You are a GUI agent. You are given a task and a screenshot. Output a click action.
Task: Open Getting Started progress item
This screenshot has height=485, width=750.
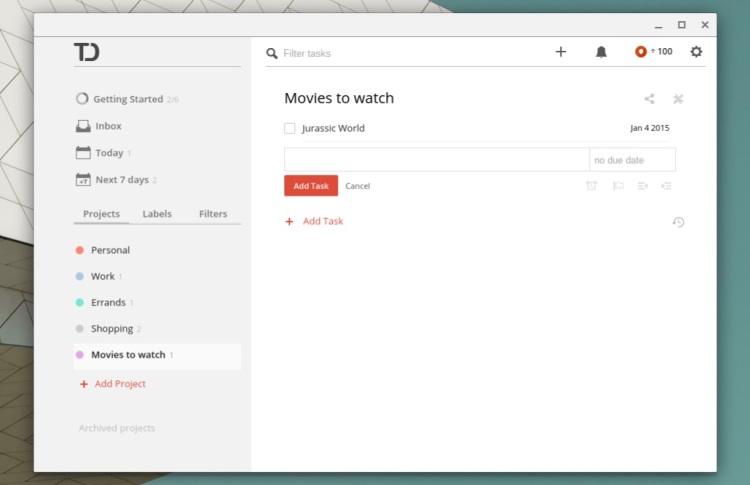[127, 99]
